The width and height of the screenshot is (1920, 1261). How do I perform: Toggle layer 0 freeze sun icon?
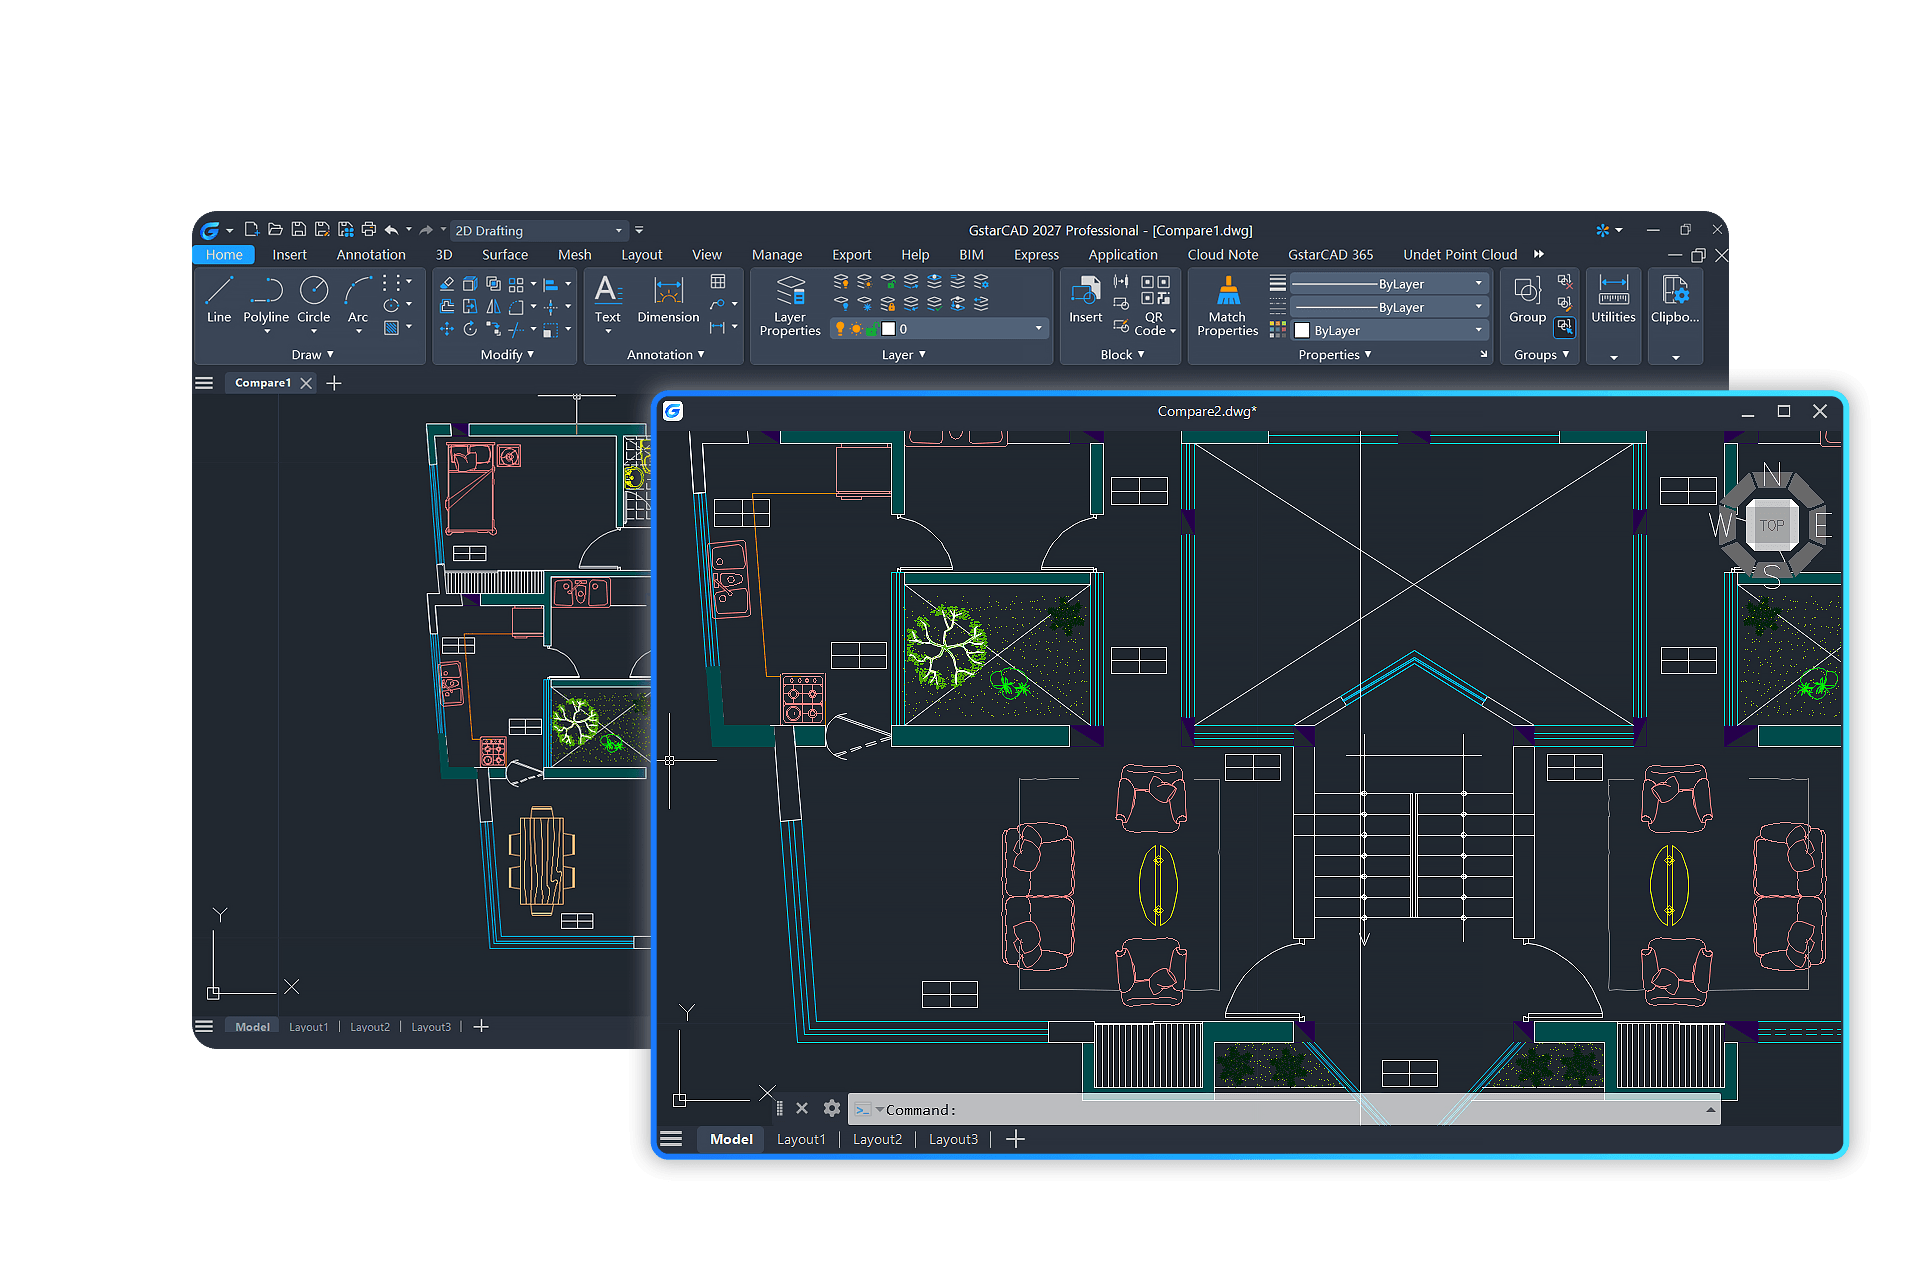[x=856, y=329]
